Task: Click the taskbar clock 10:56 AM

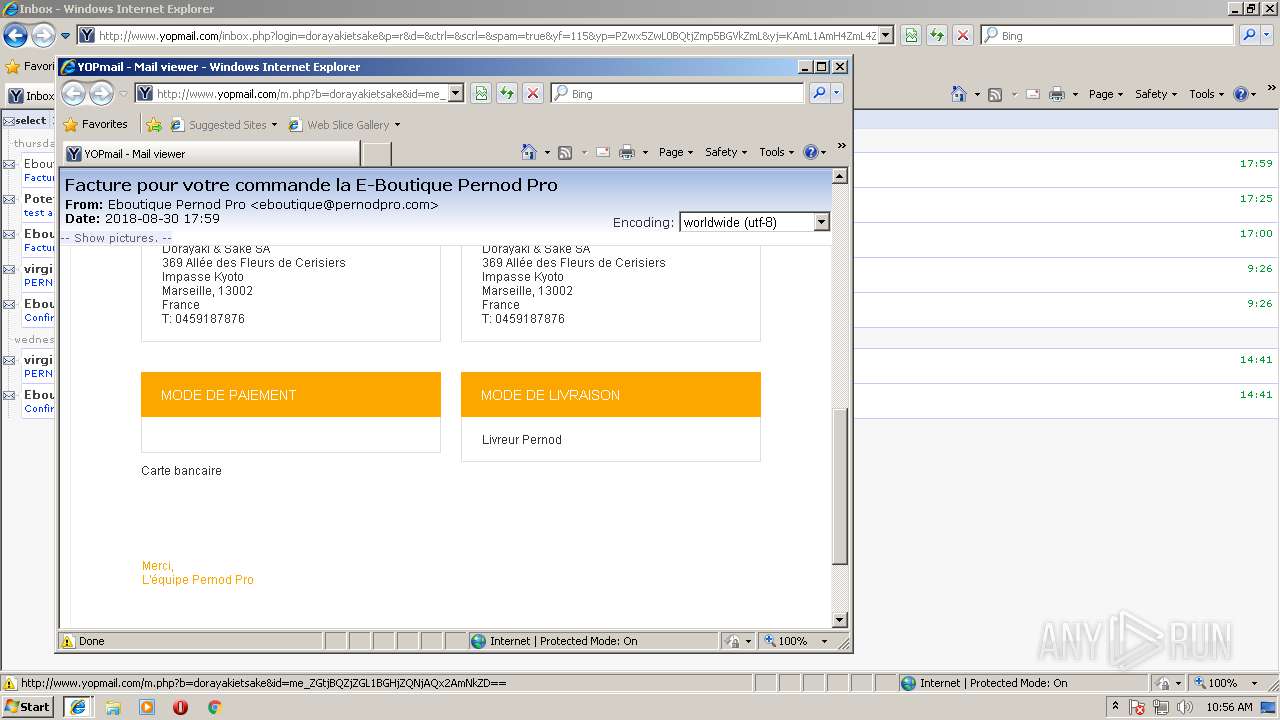Action: [1229, 707]
